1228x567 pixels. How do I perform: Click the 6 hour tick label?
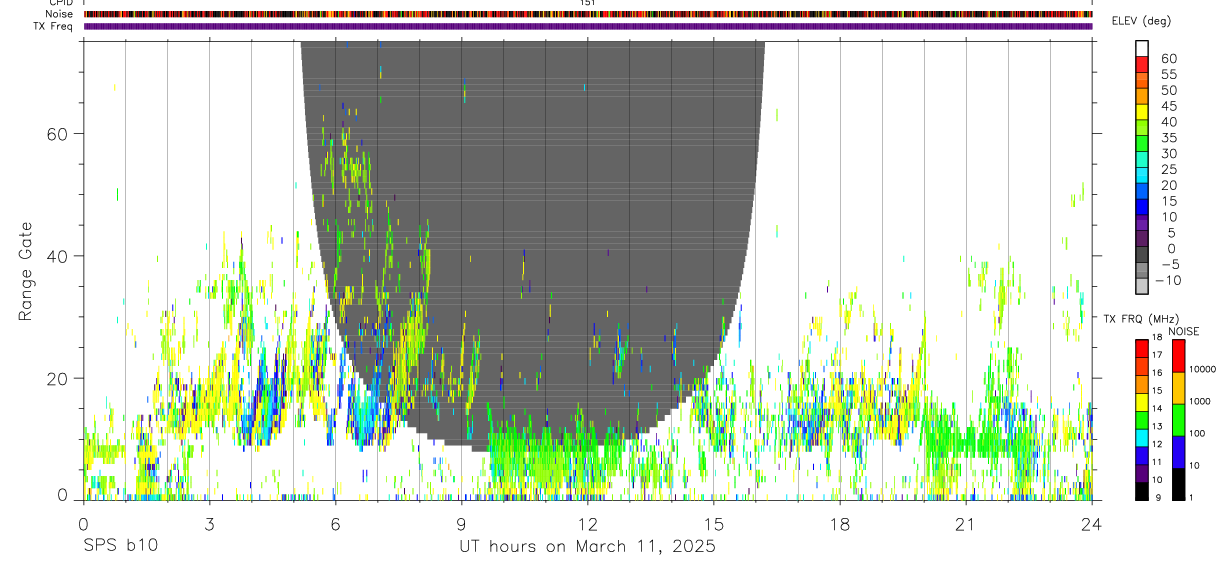pos(336,524)
